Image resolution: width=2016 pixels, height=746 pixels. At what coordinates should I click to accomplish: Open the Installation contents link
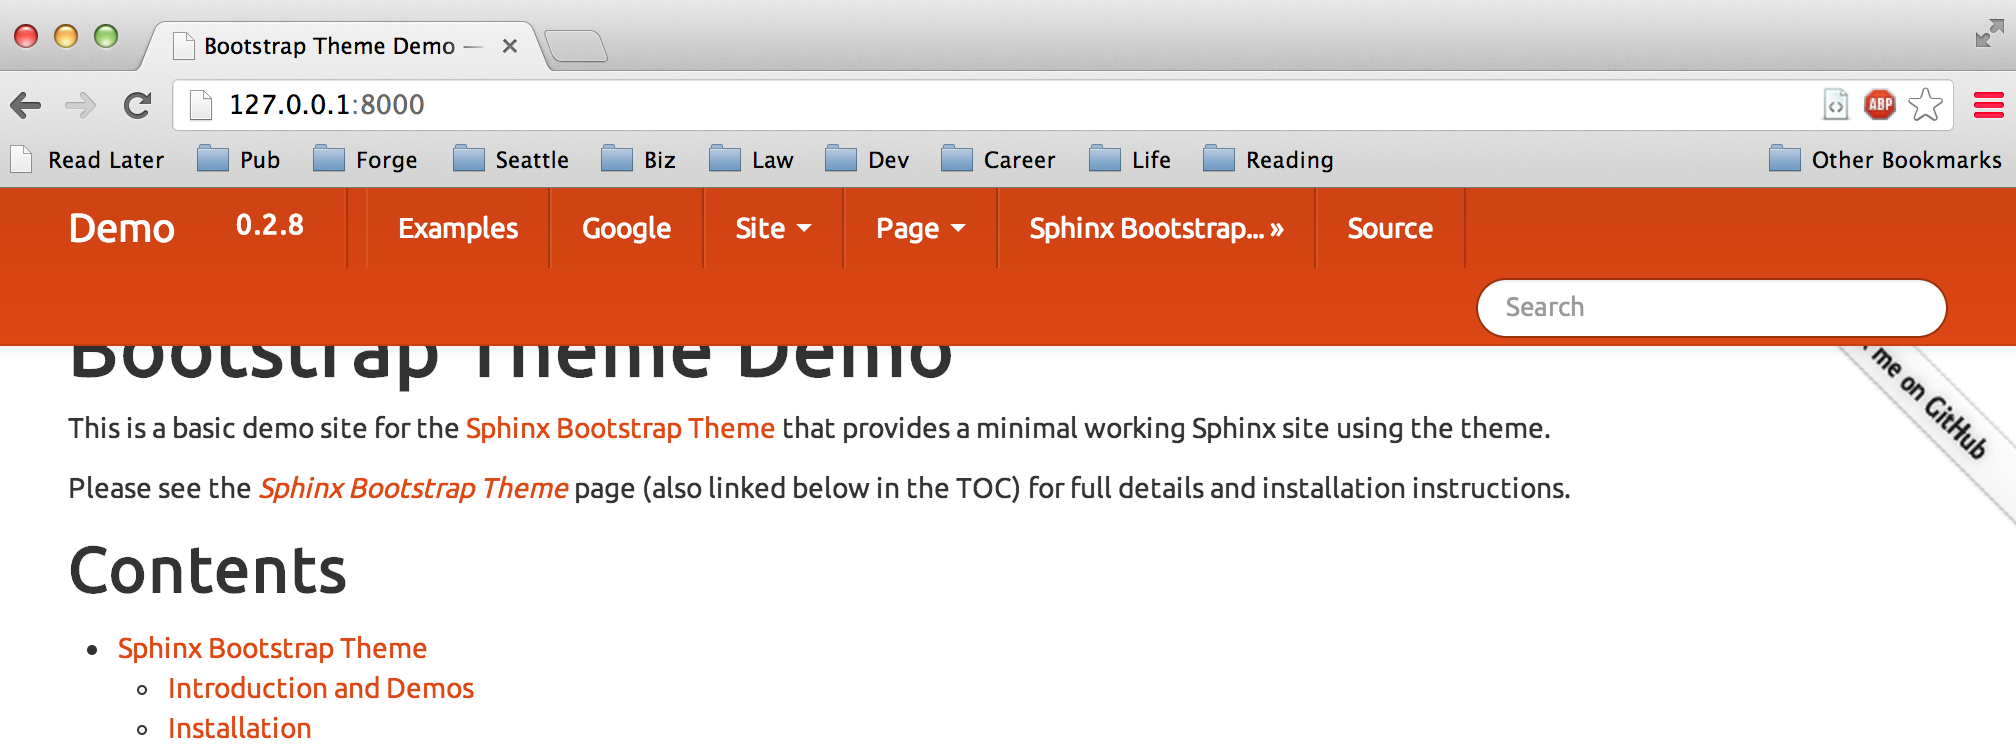(240, 729)
